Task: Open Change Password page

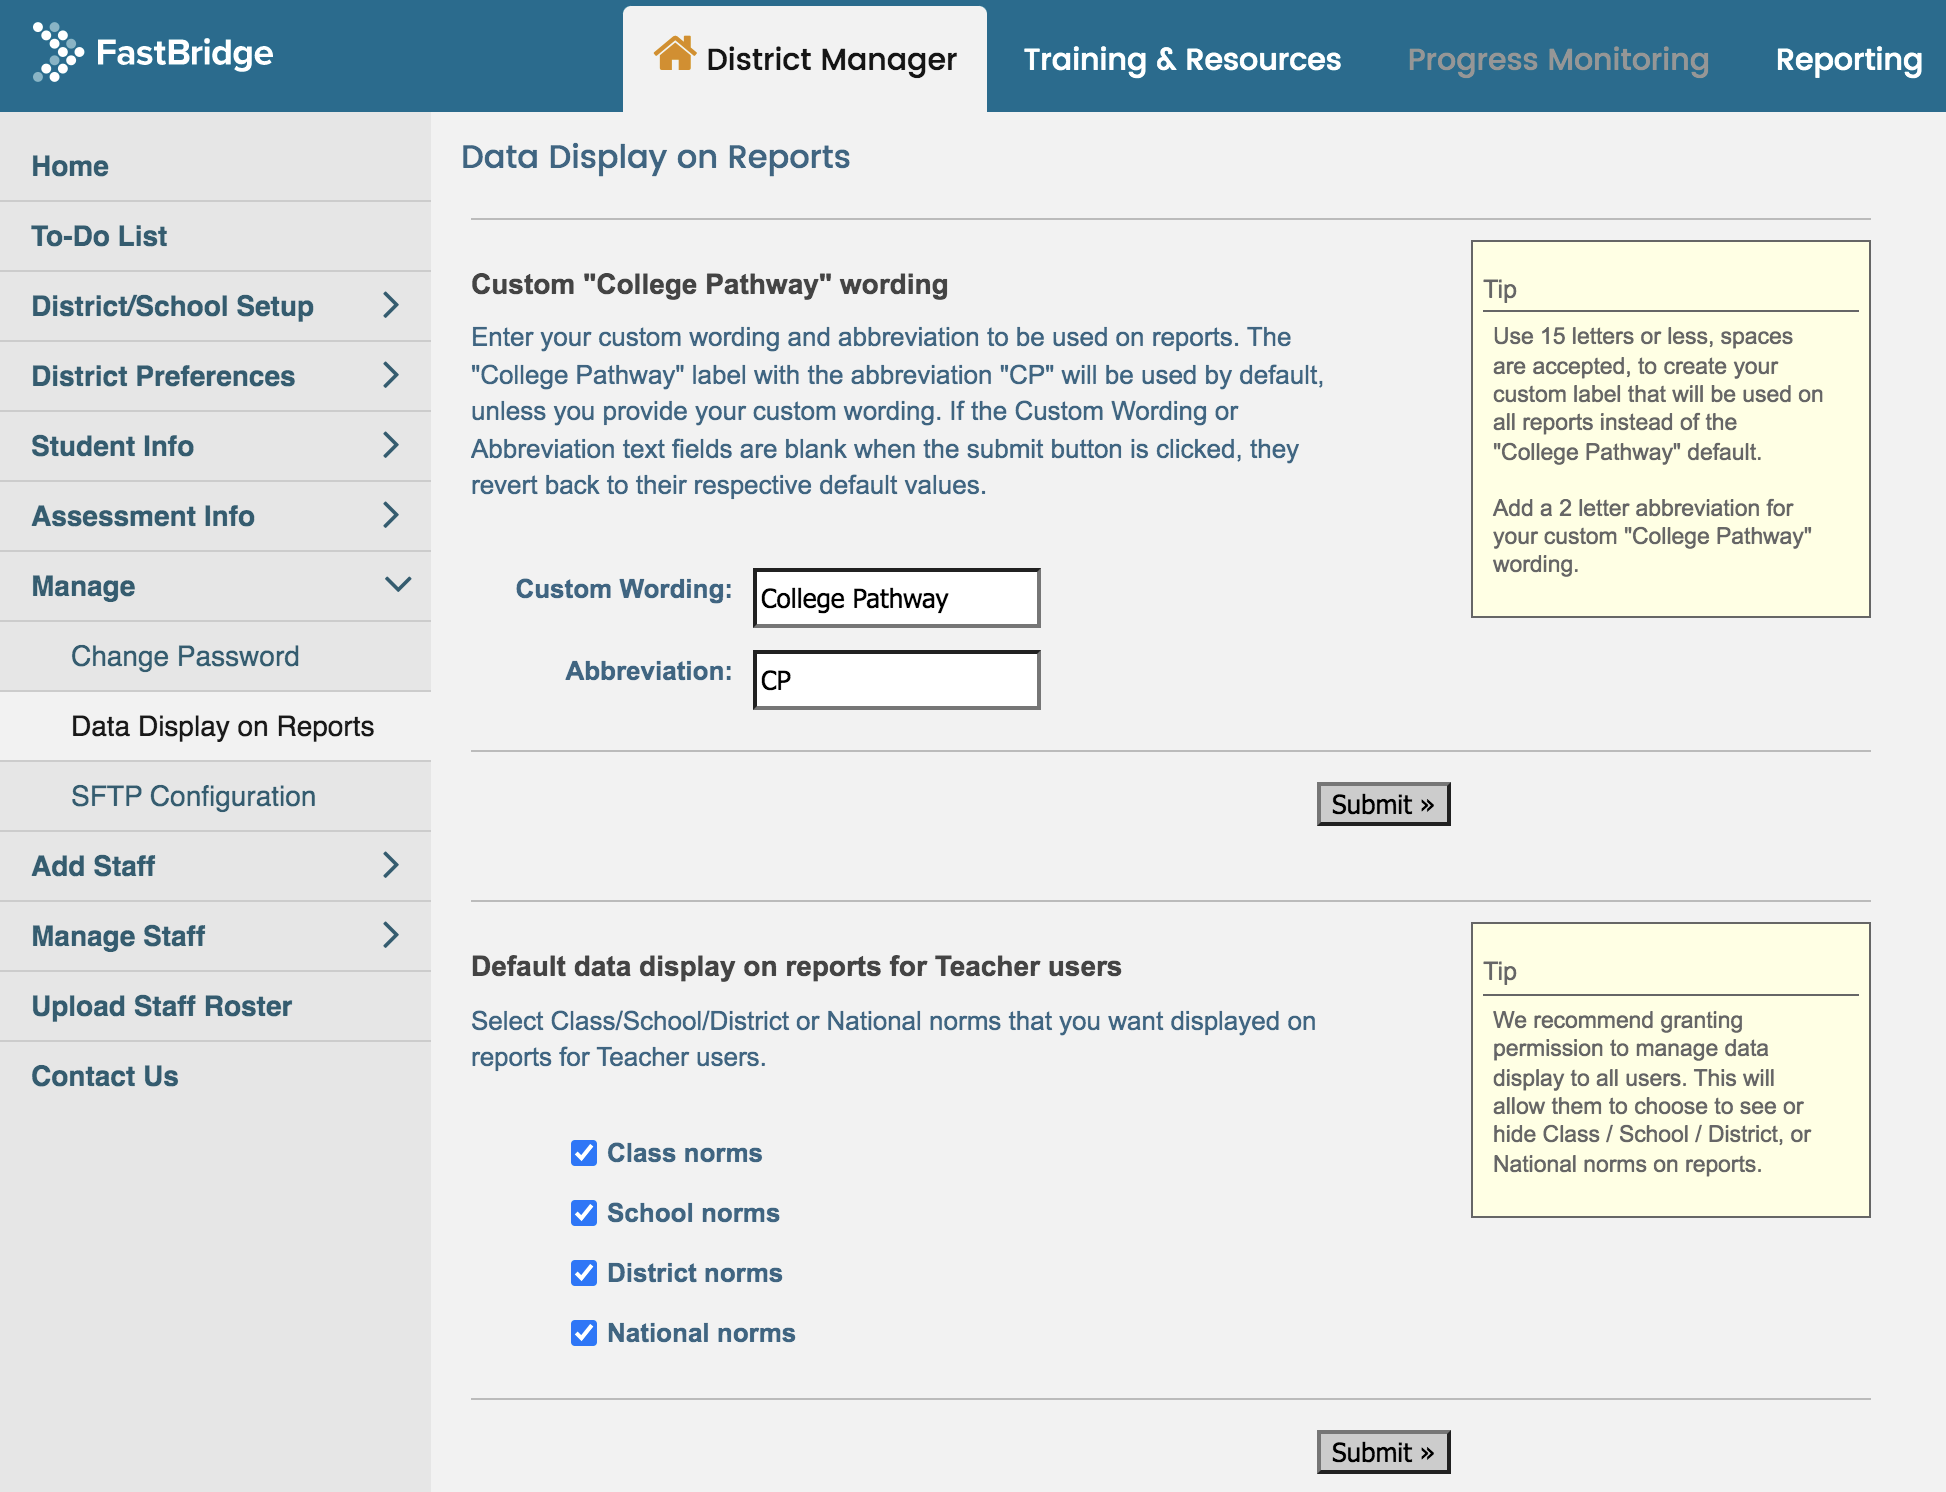Action: coord(215,656)
